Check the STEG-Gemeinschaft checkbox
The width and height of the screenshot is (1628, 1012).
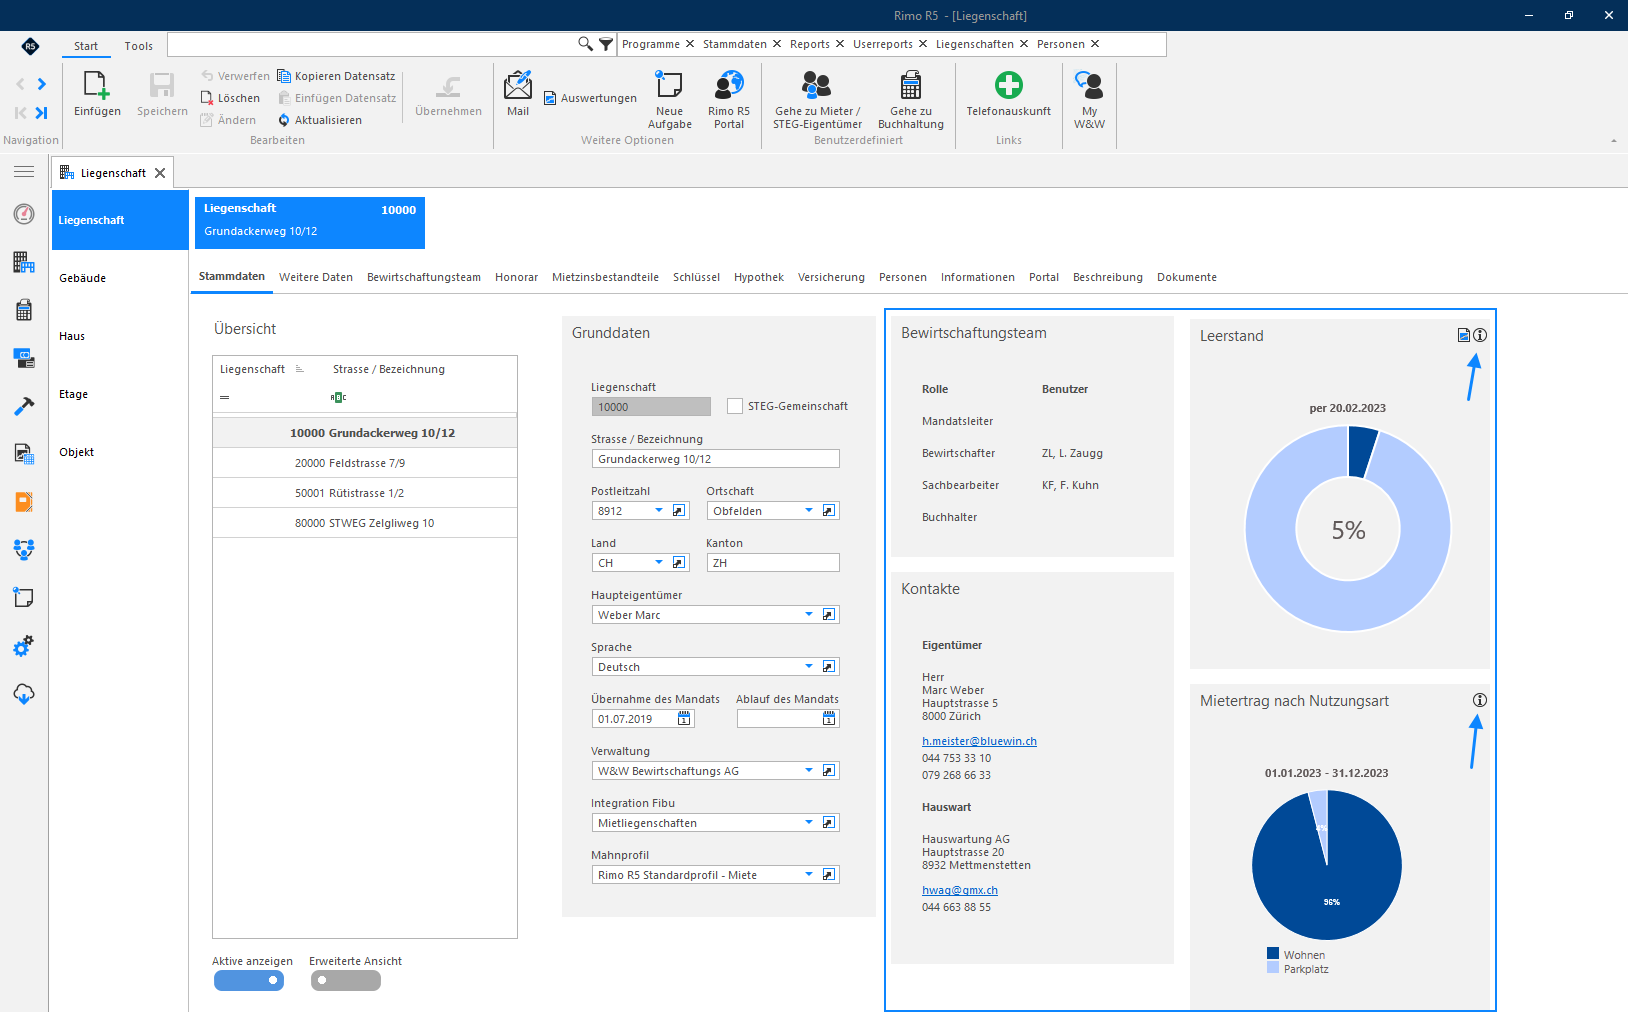click(x=735, y=406)
